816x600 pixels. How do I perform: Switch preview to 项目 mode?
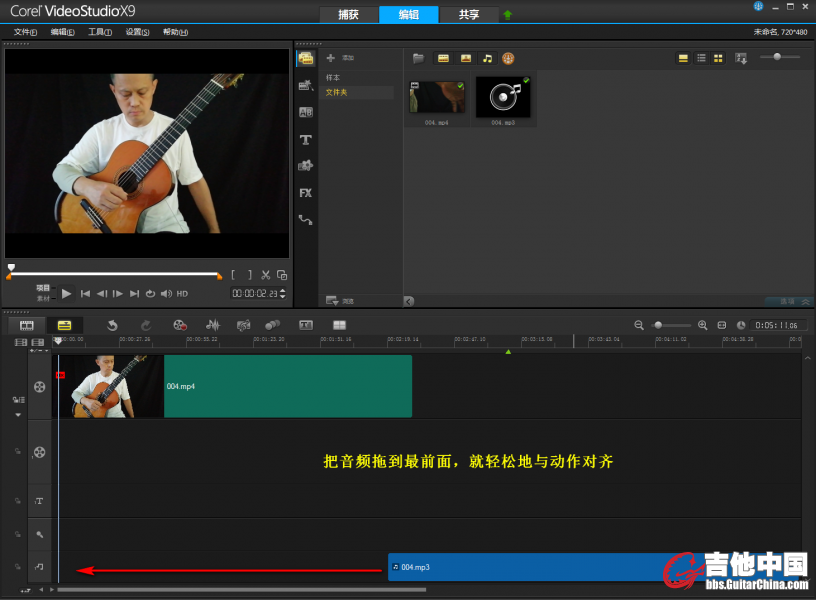43,288
